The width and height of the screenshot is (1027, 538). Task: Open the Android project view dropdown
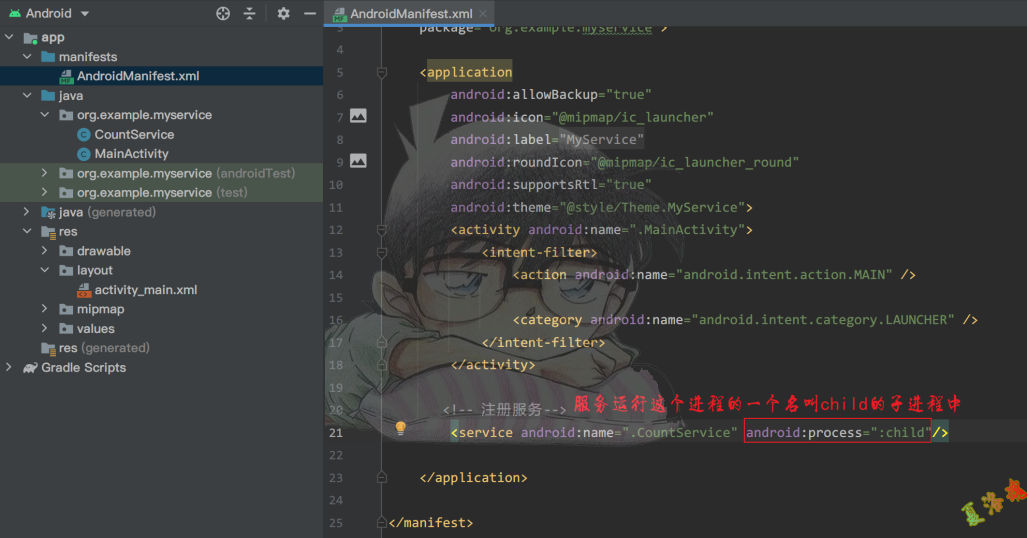tap(84, 13)
